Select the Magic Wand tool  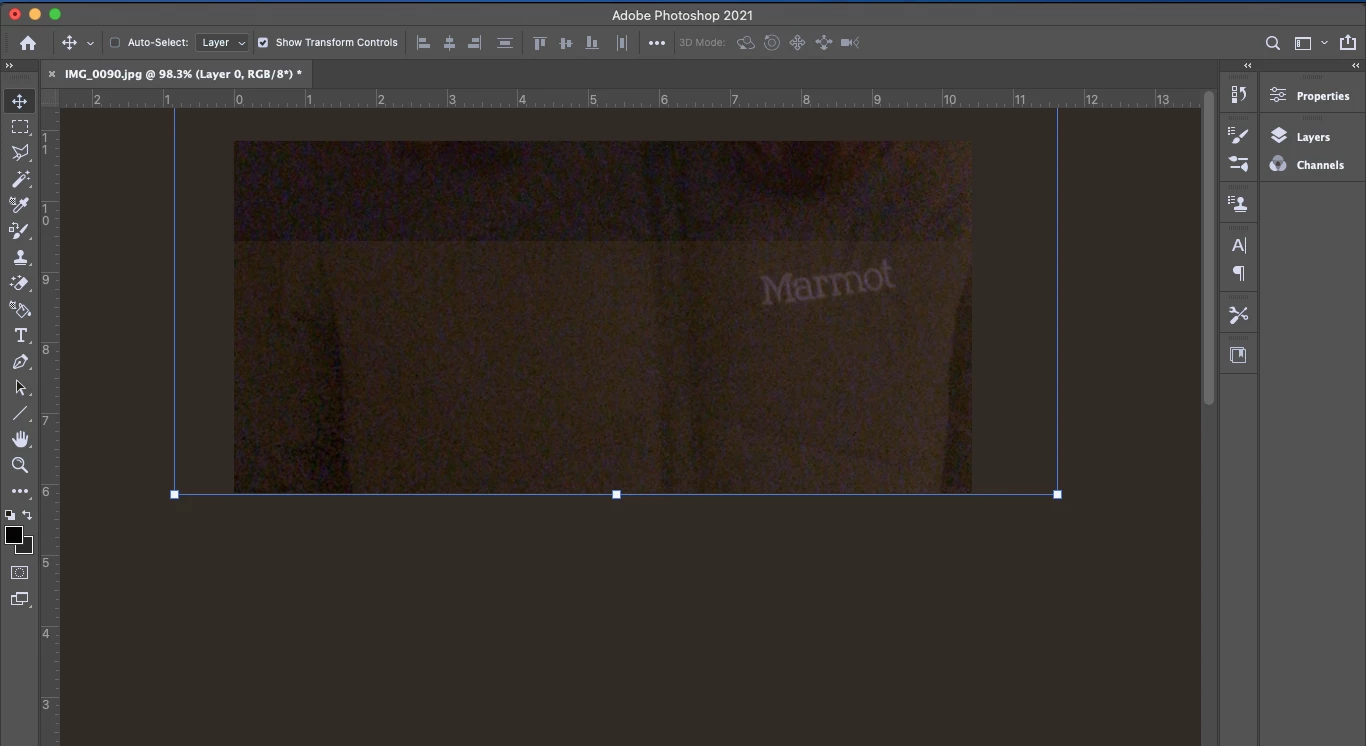click(x=20, y=179)
